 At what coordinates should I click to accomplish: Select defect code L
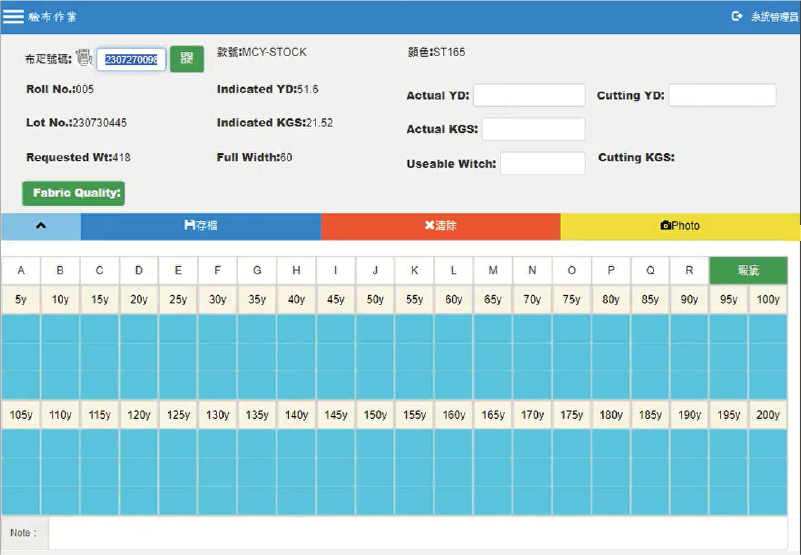[454, 270]
